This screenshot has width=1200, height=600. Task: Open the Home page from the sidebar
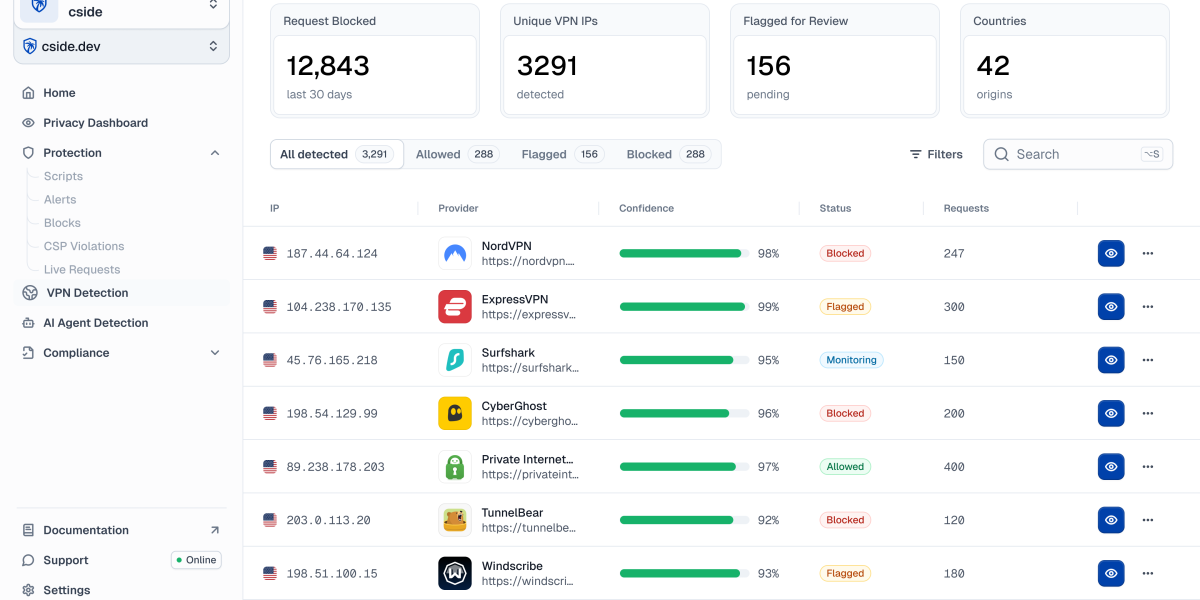[59, 92]
